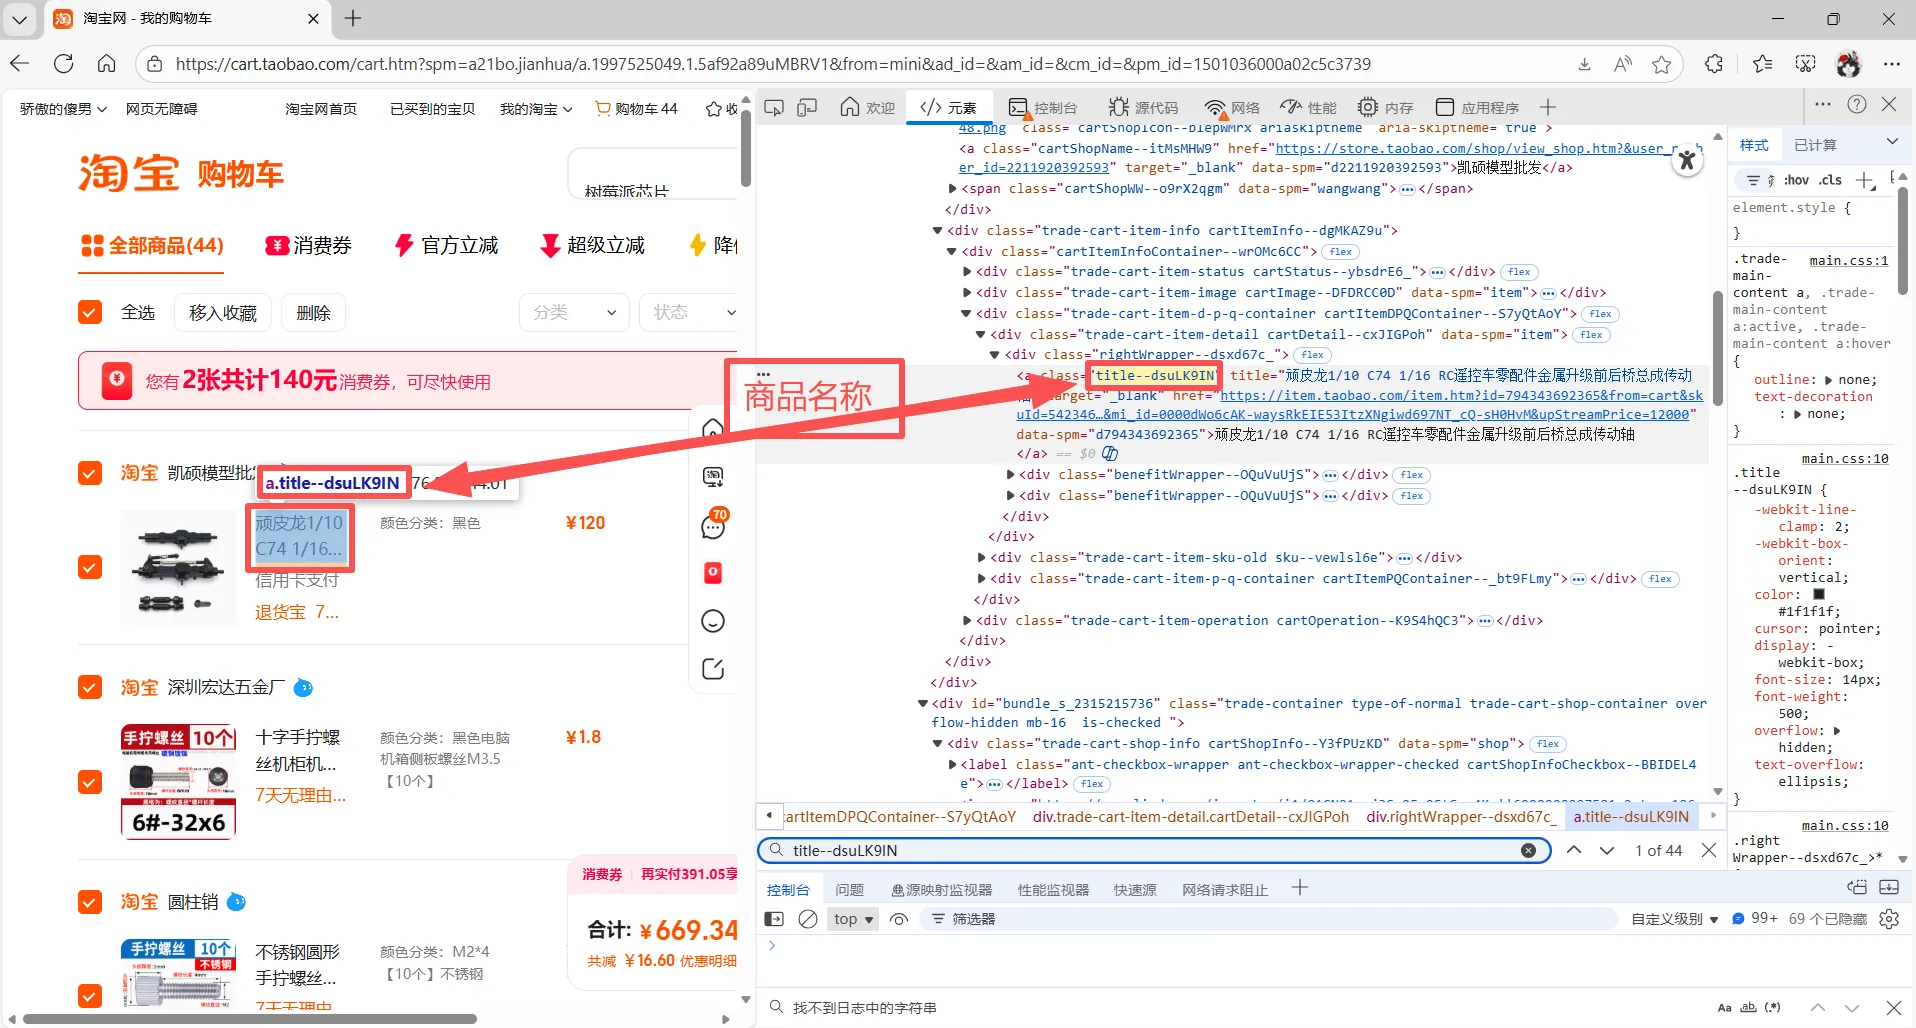The image size is (1916, 1028).
Task: Open DevTools customize three-dot menu
Action: click(x=1823, y=104)
